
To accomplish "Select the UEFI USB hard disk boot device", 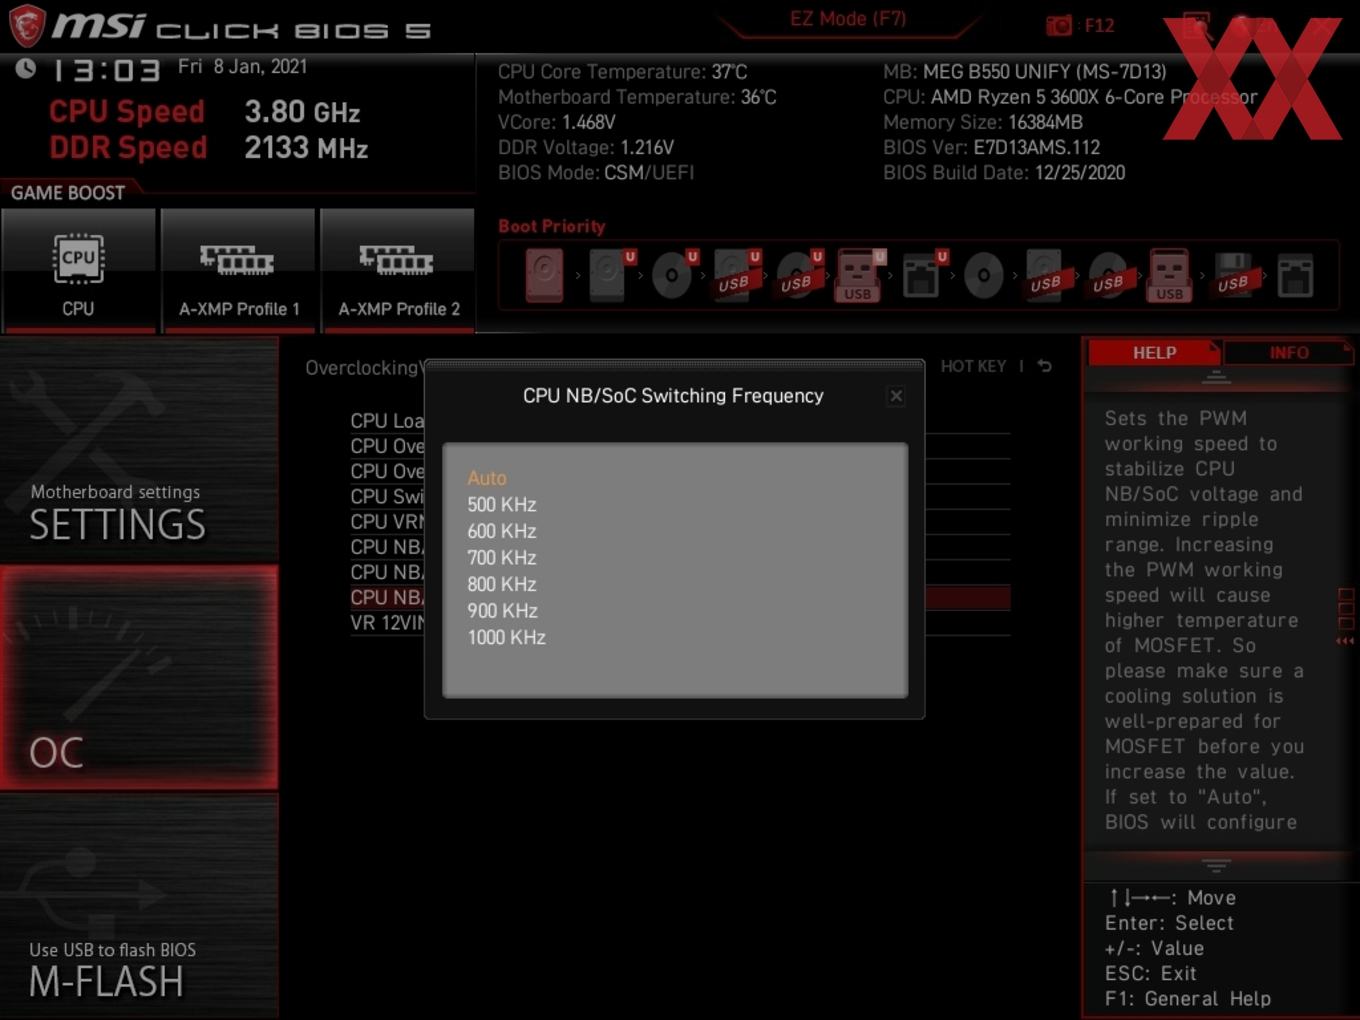I will (x=735, y=275).
